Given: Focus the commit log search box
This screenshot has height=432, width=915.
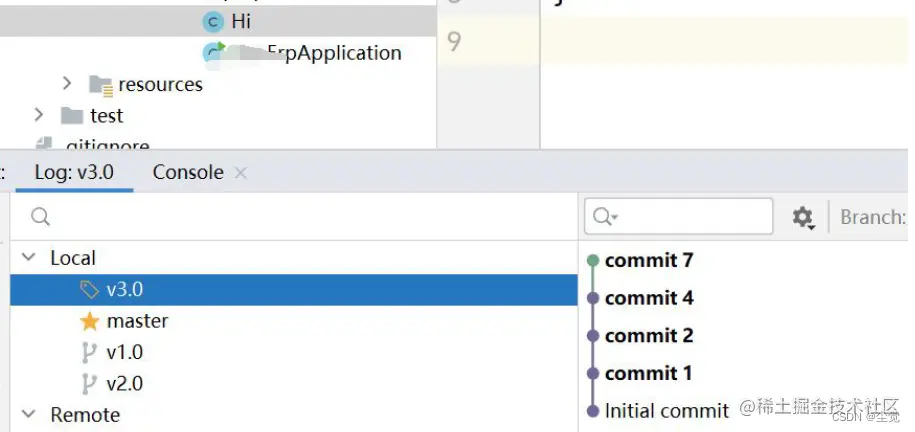Looking at the screenshot, I should 678,217.
